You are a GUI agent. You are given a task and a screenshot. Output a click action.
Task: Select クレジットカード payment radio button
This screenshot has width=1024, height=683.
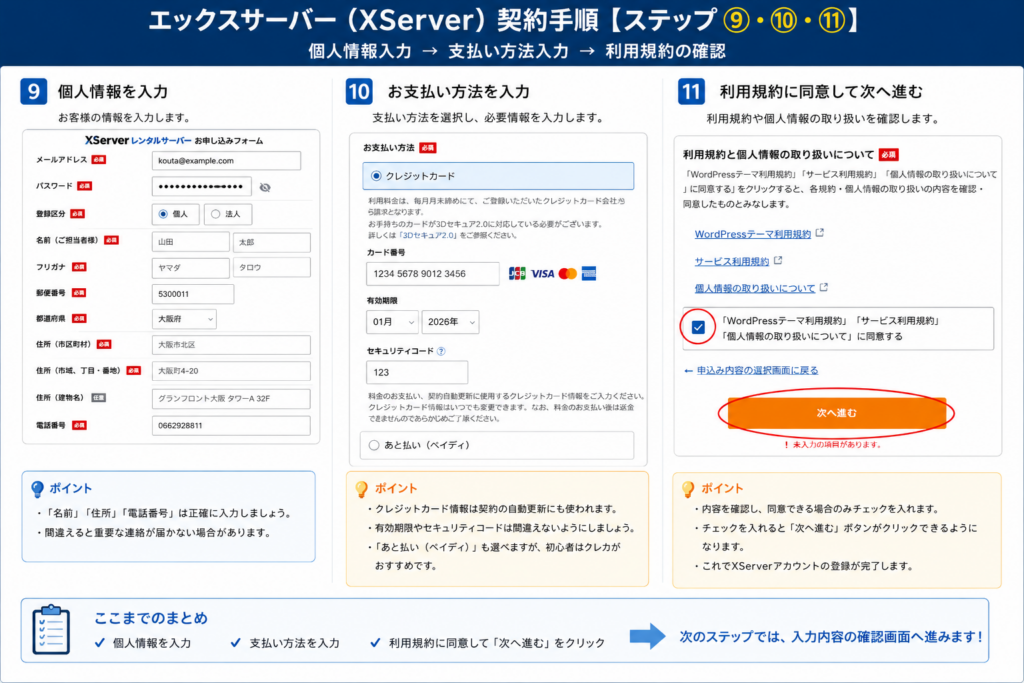click(x=376, y=176)
